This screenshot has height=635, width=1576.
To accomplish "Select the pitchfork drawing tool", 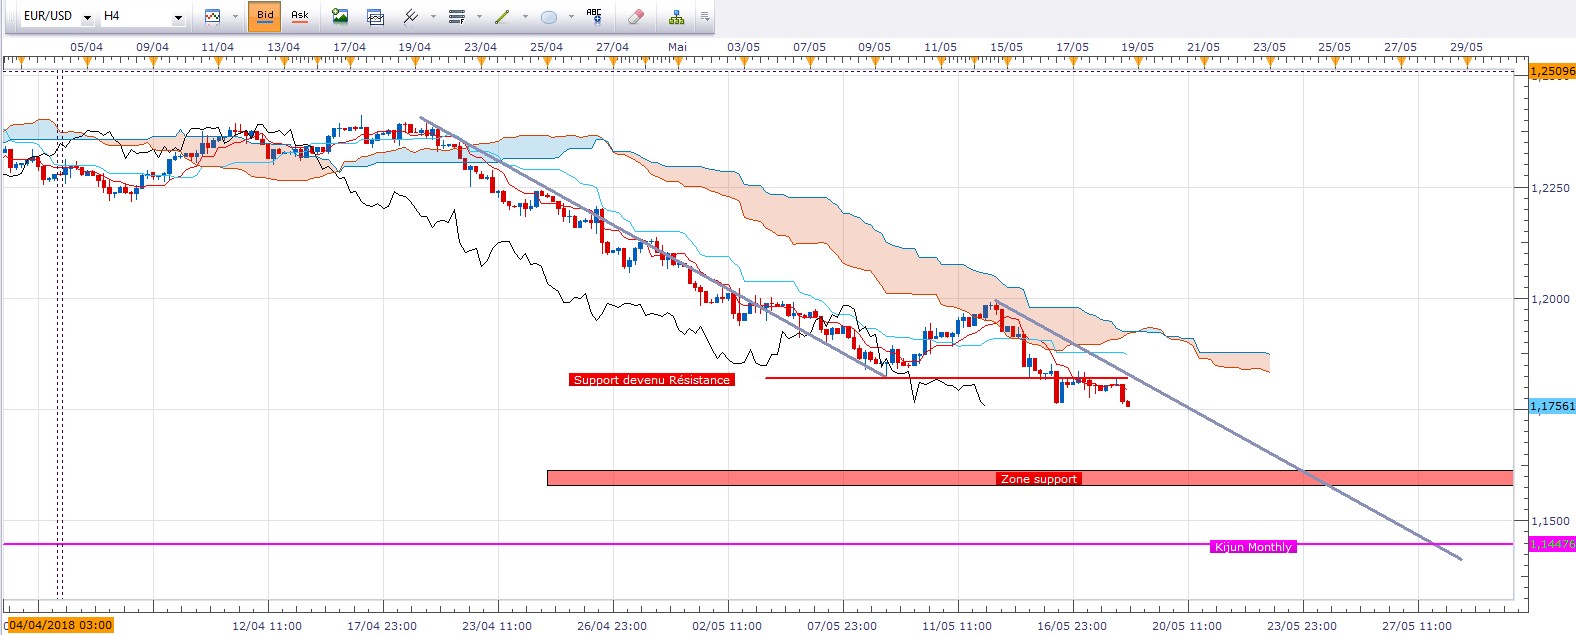I will pos(410,16).
